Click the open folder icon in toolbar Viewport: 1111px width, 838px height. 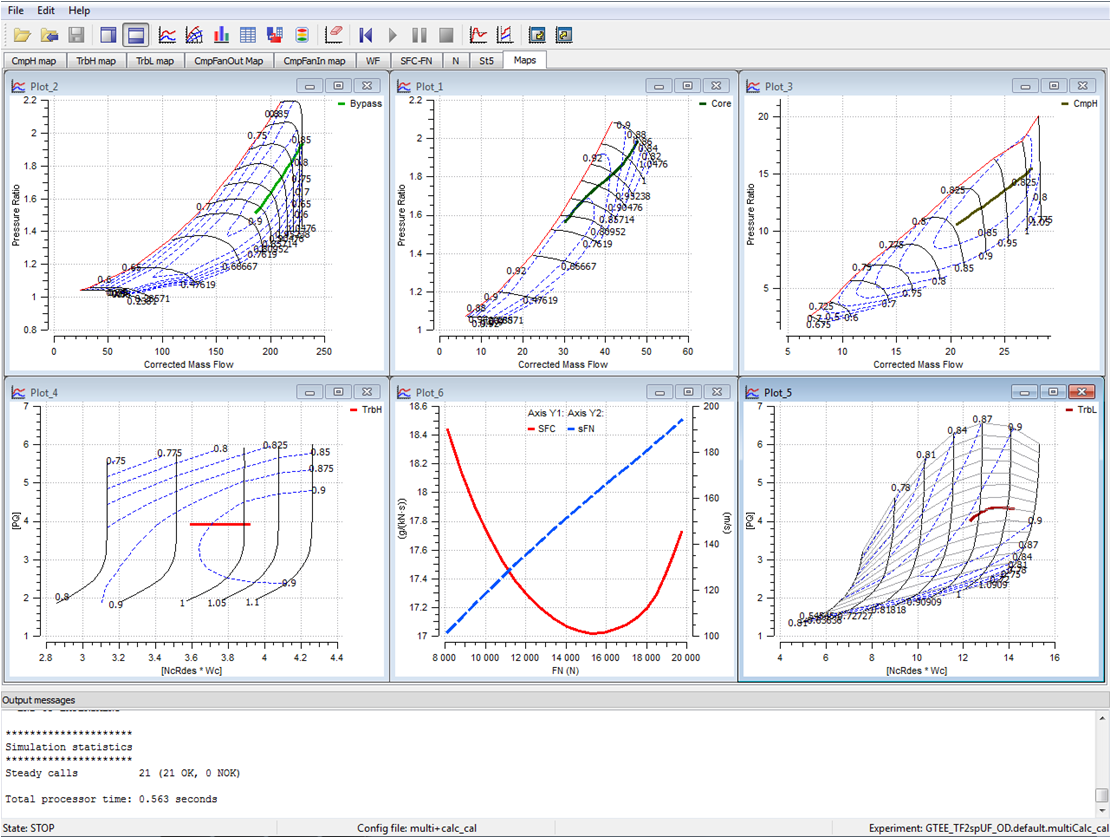click(x=22, y=35)
